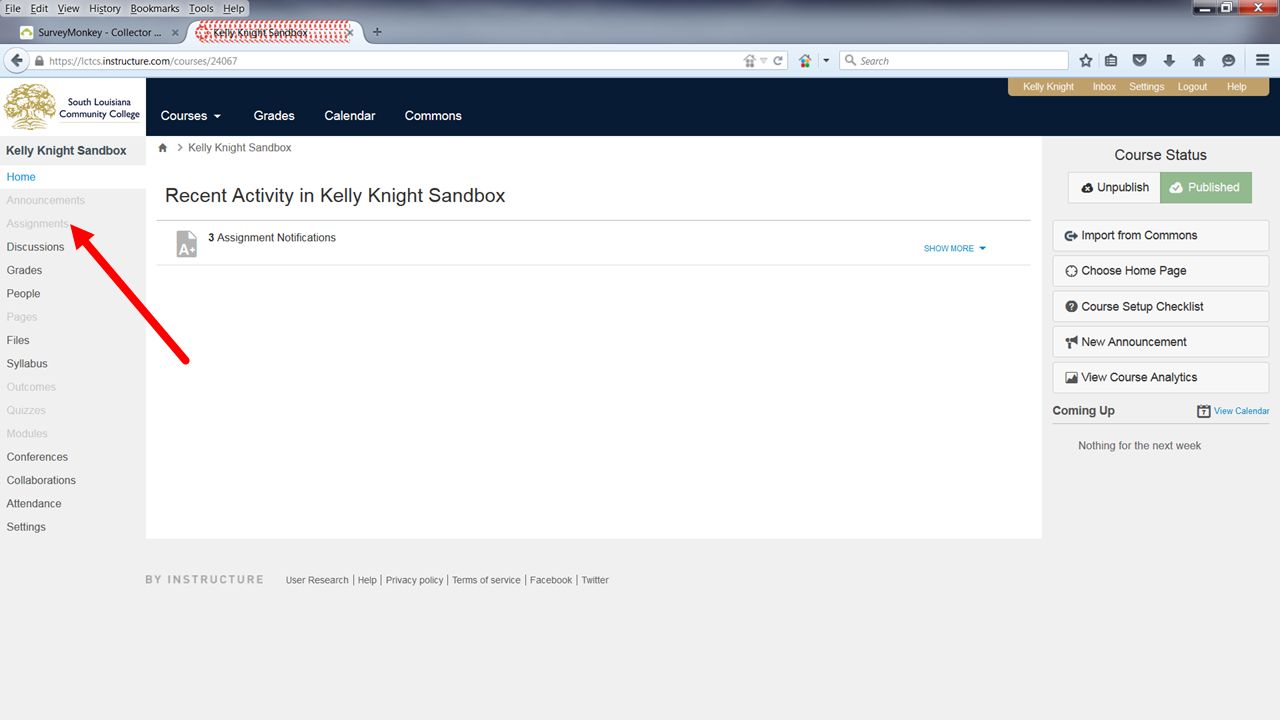Open Collaborations in course sidebar
Viewport: 1280px width, 720px height.
41,481
